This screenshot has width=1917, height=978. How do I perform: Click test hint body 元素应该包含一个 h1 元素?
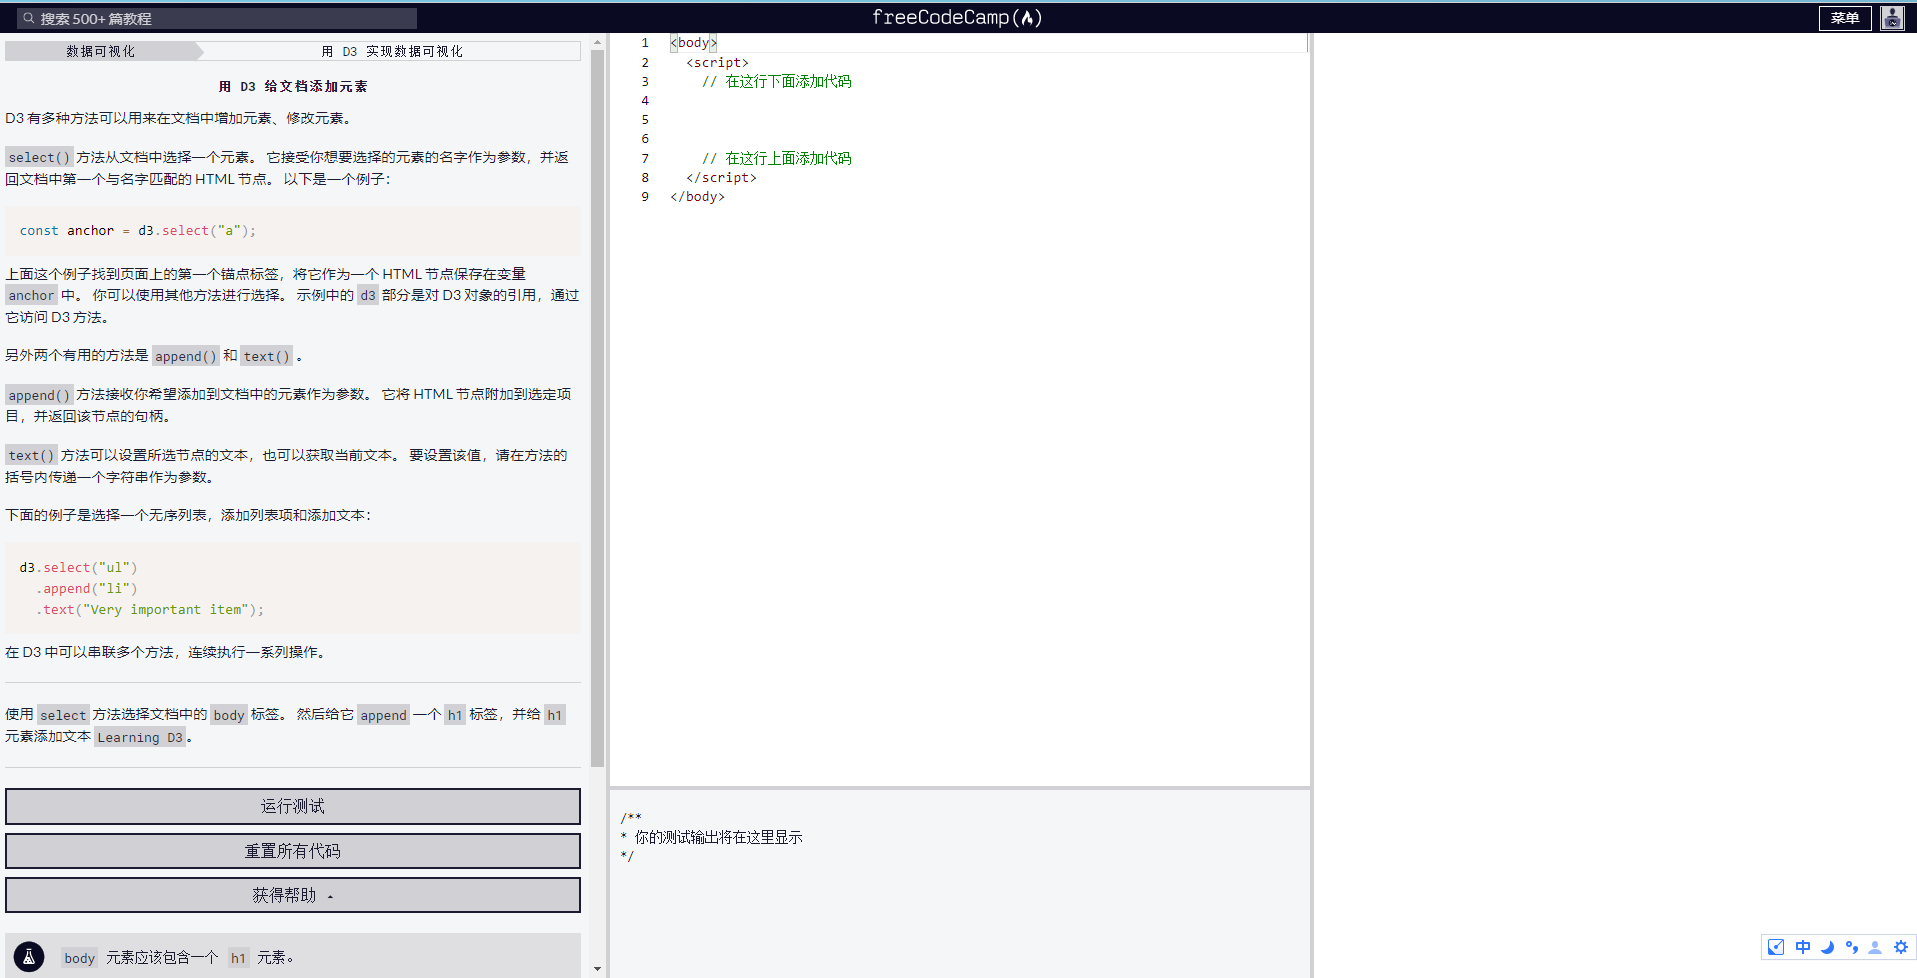pos(178,958)
